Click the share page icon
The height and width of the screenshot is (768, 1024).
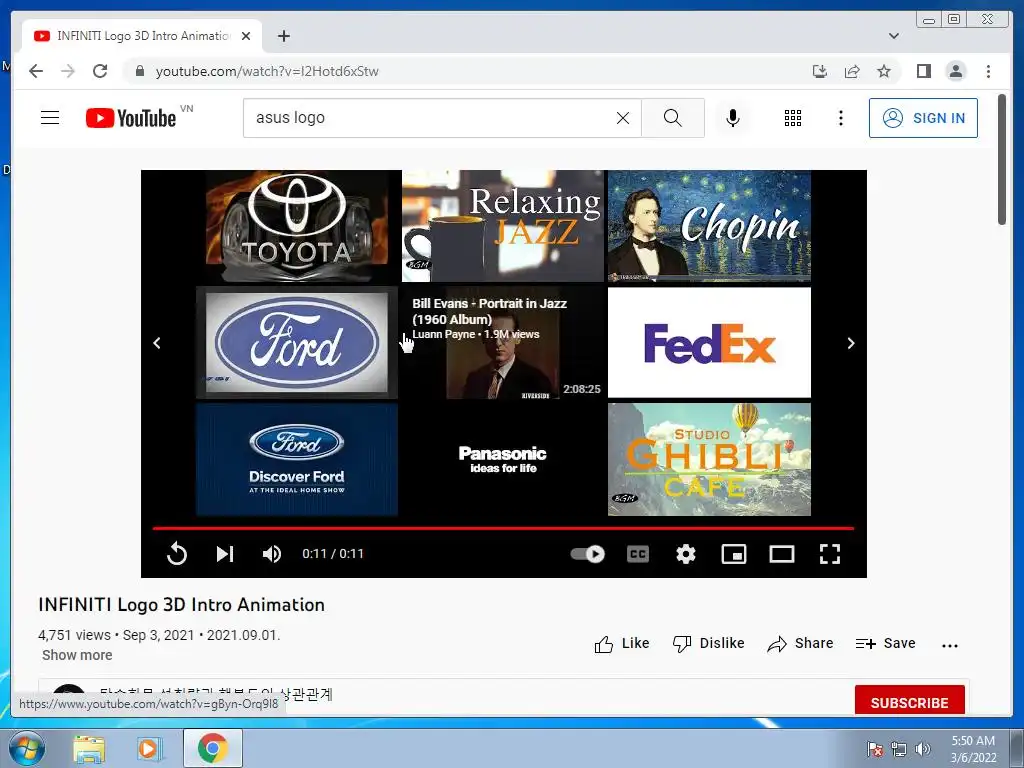(x=852, y=71)
